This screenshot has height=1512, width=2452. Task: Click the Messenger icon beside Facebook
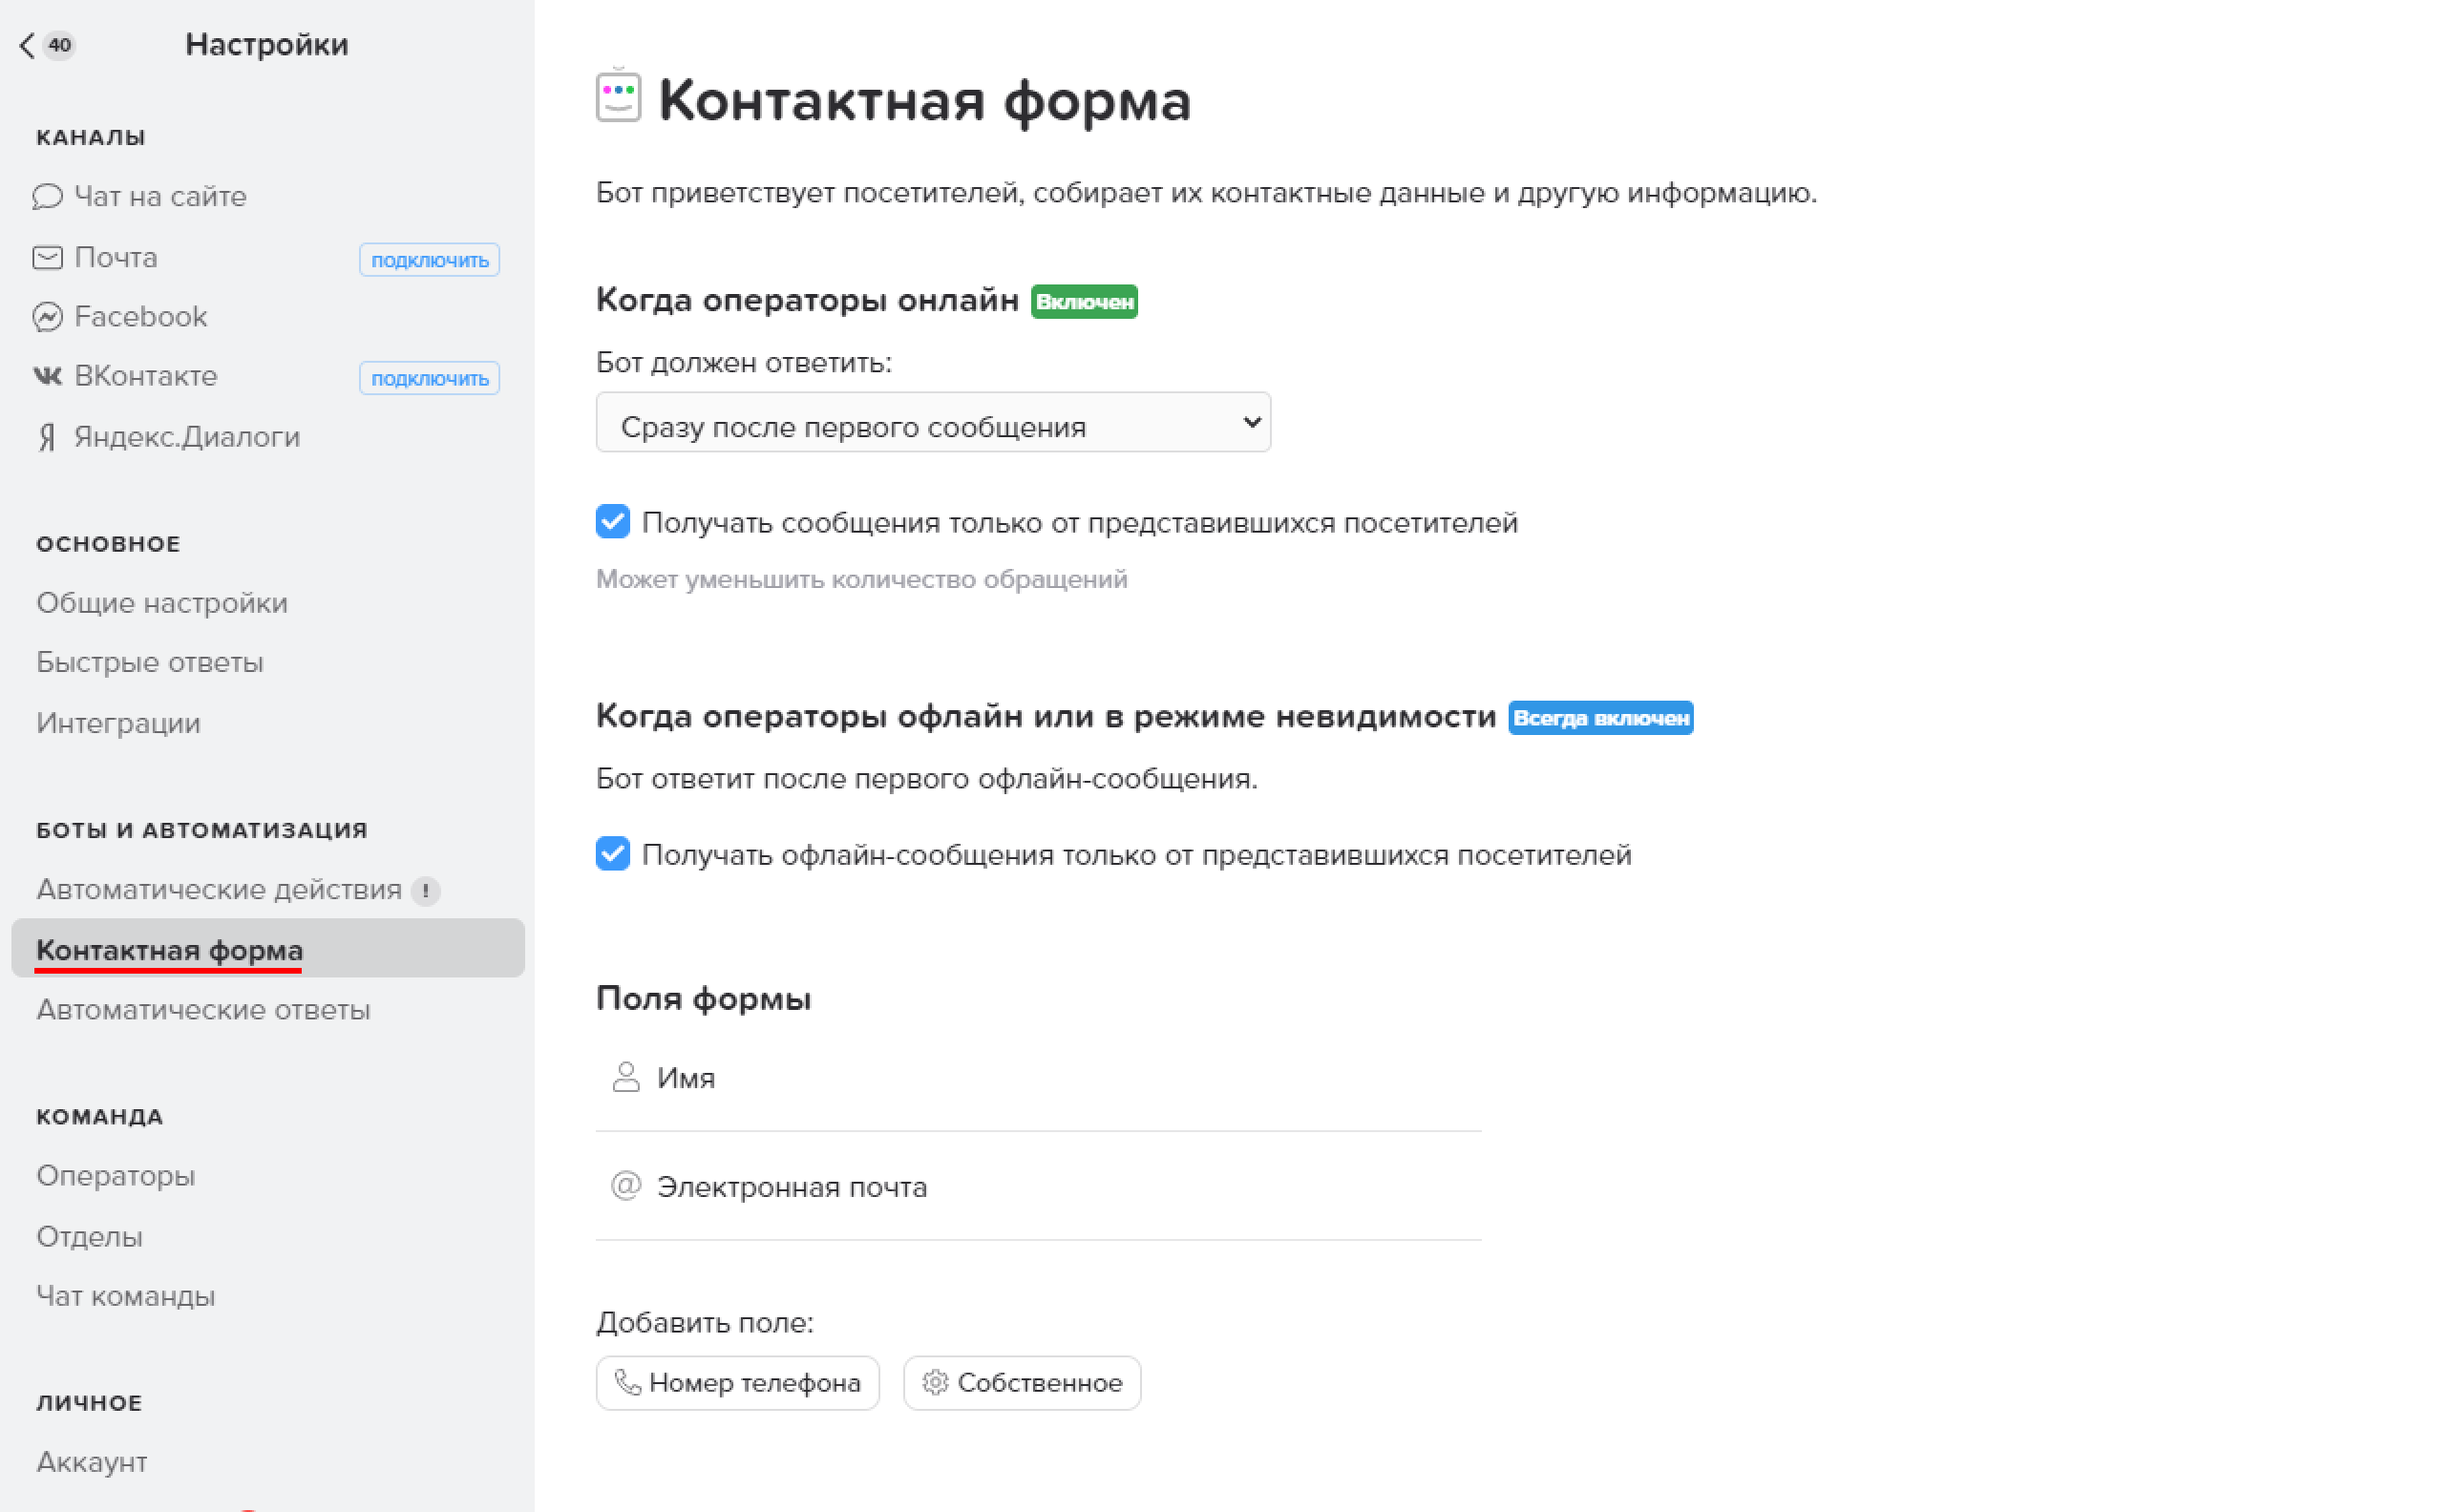(x=47, y=317)
